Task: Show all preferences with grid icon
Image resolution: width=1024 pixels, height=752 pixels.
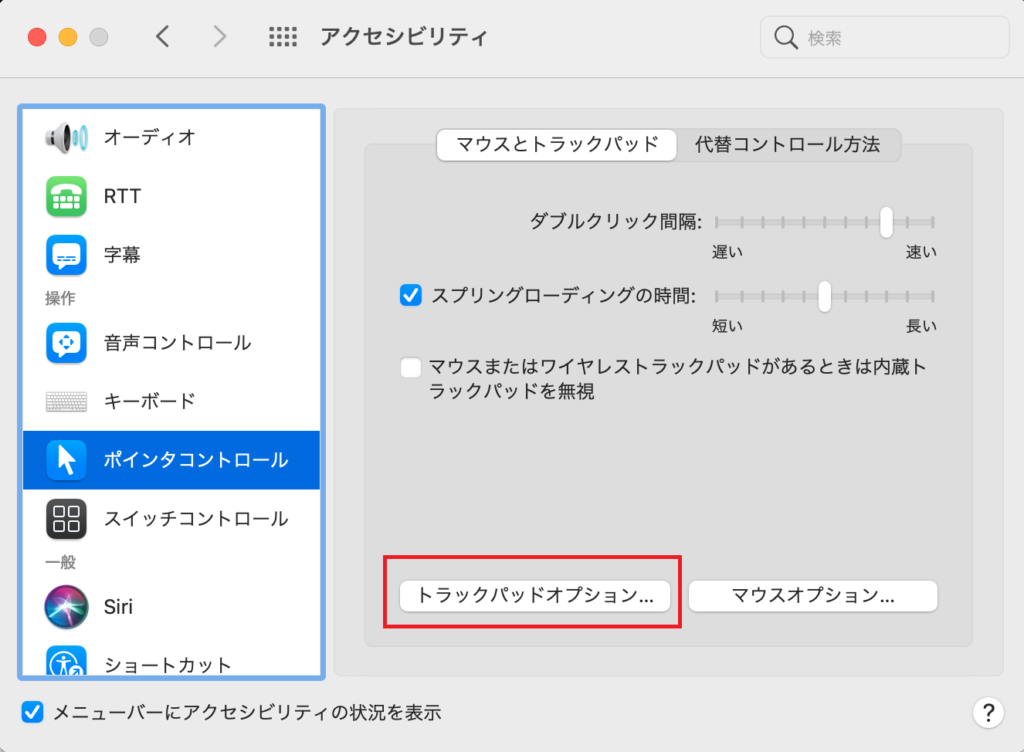Action: (283, 37)
